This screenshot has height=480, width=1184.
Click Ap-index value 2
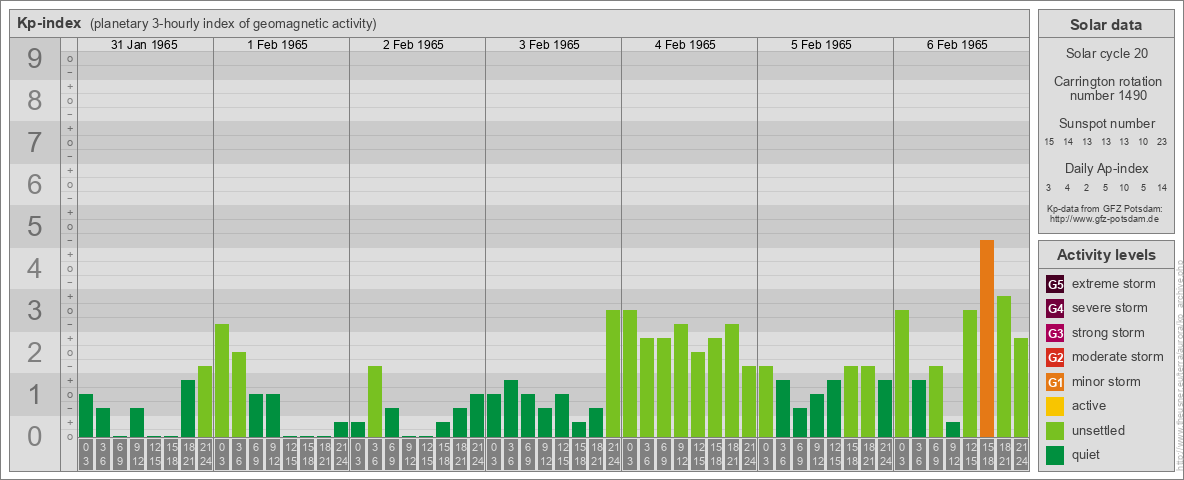coord(1087,187)
